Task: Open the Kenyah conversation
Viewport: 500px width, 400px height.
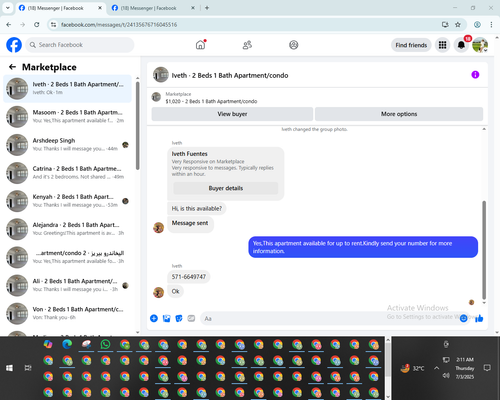Action: [67, 201]
